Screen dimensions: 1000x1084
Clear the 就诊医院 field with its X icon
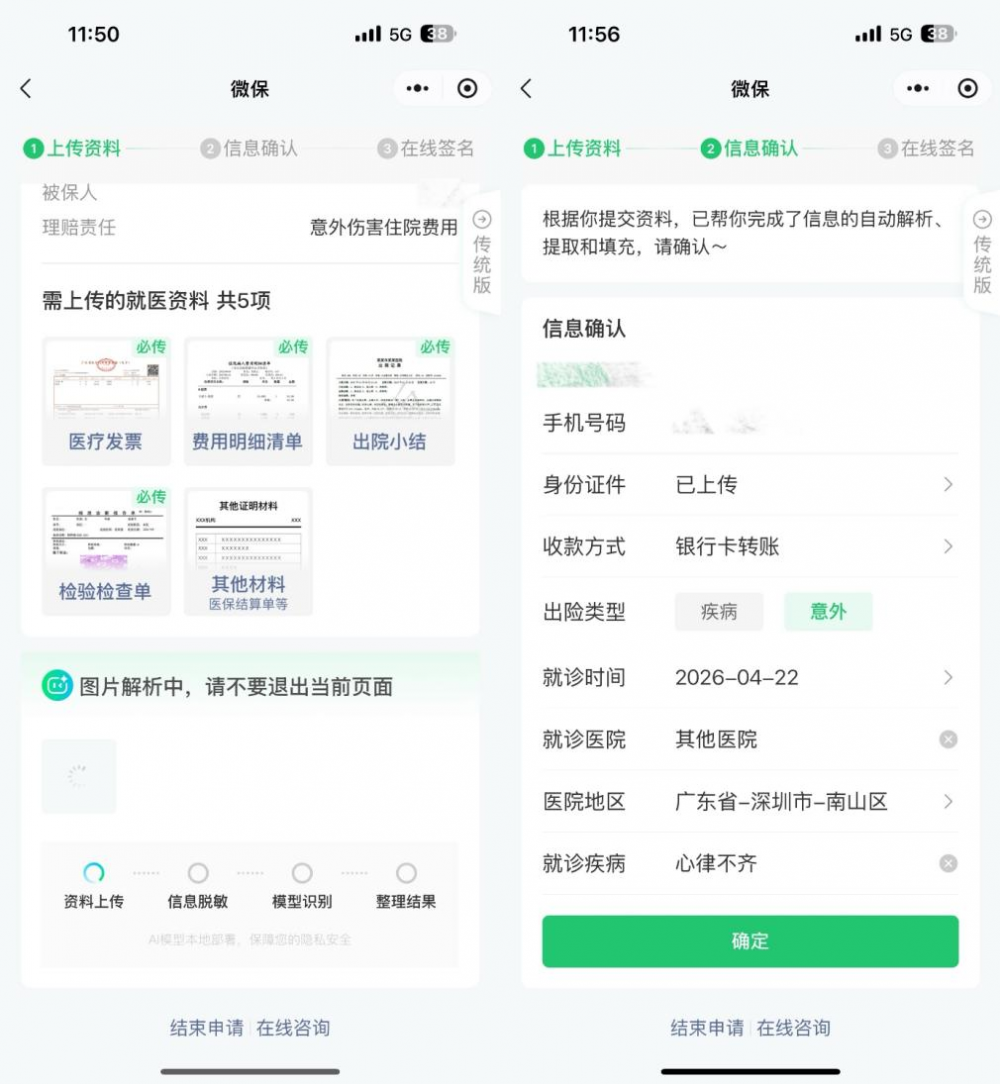[x=948, y=740]
